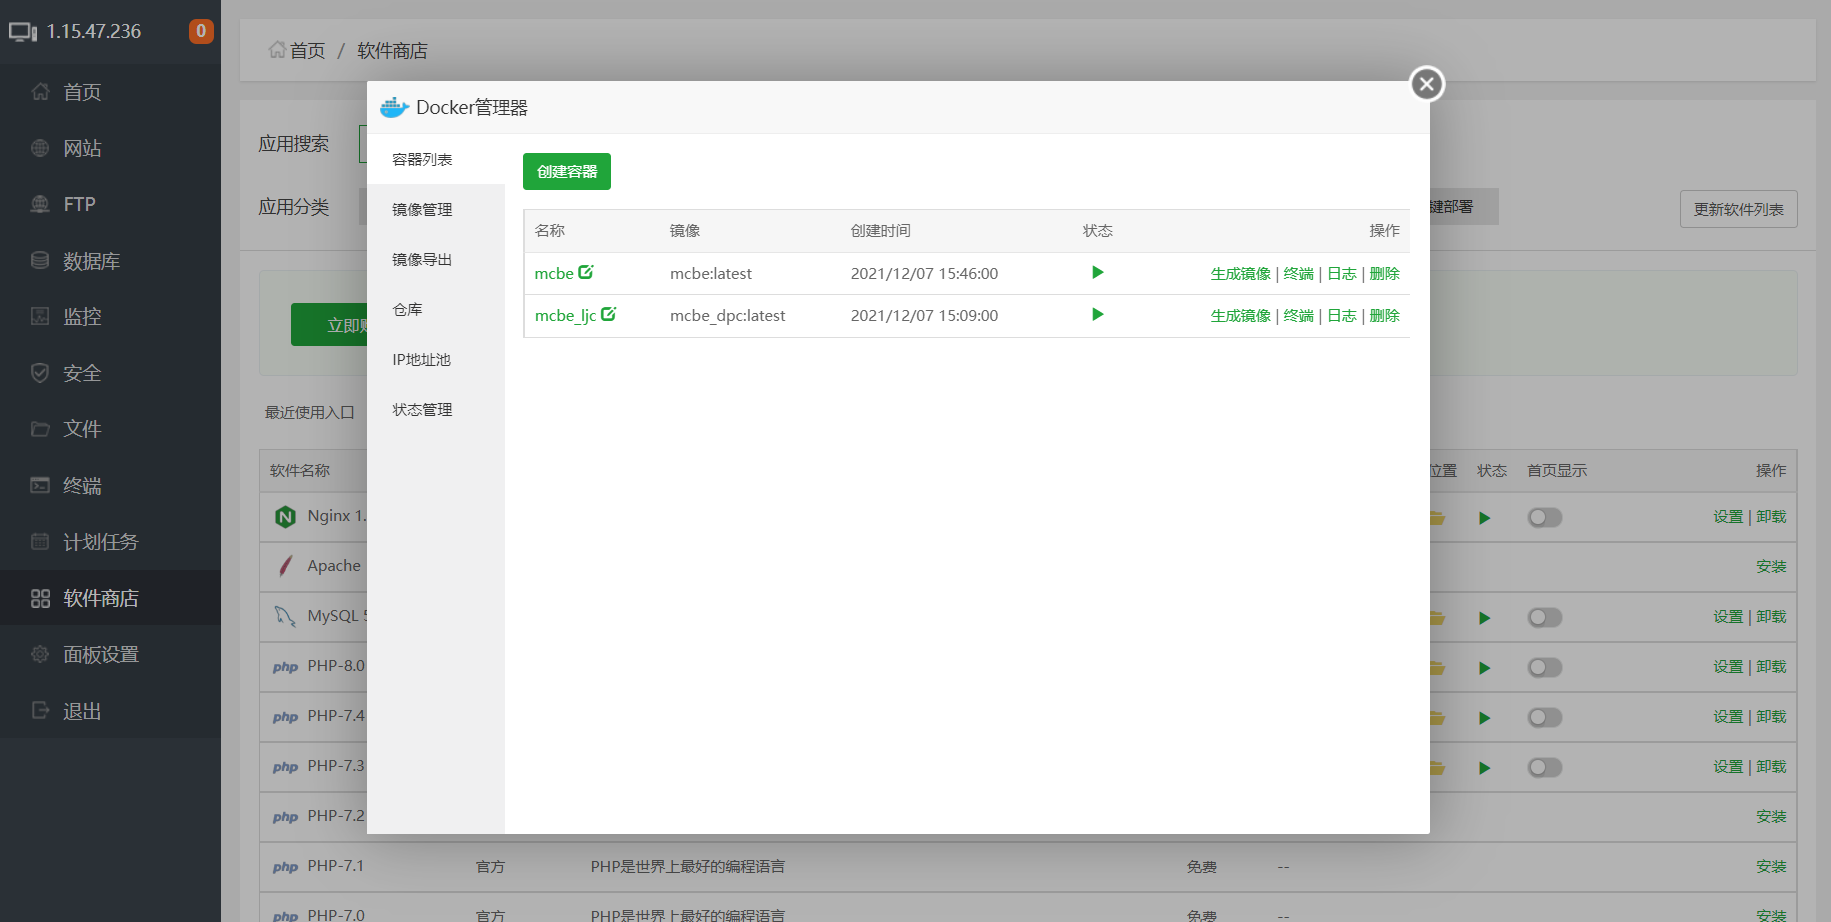The image size is (1831, 922).
Task: Go to 网站 in sidebar
Action: [110, 148]
